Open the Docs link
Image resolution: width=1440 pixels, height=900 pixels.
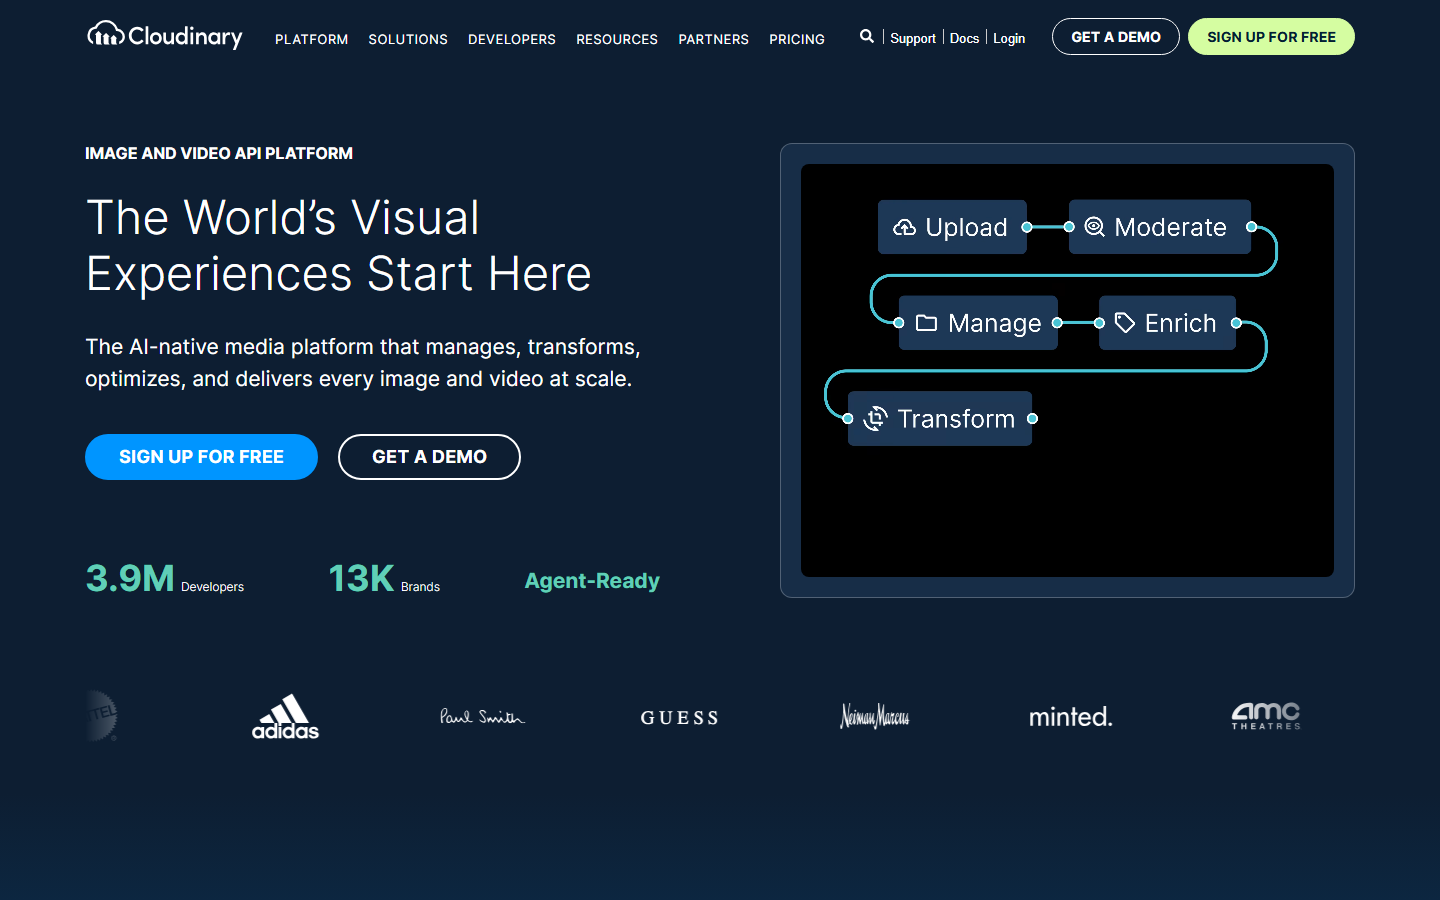click(964, 38)
